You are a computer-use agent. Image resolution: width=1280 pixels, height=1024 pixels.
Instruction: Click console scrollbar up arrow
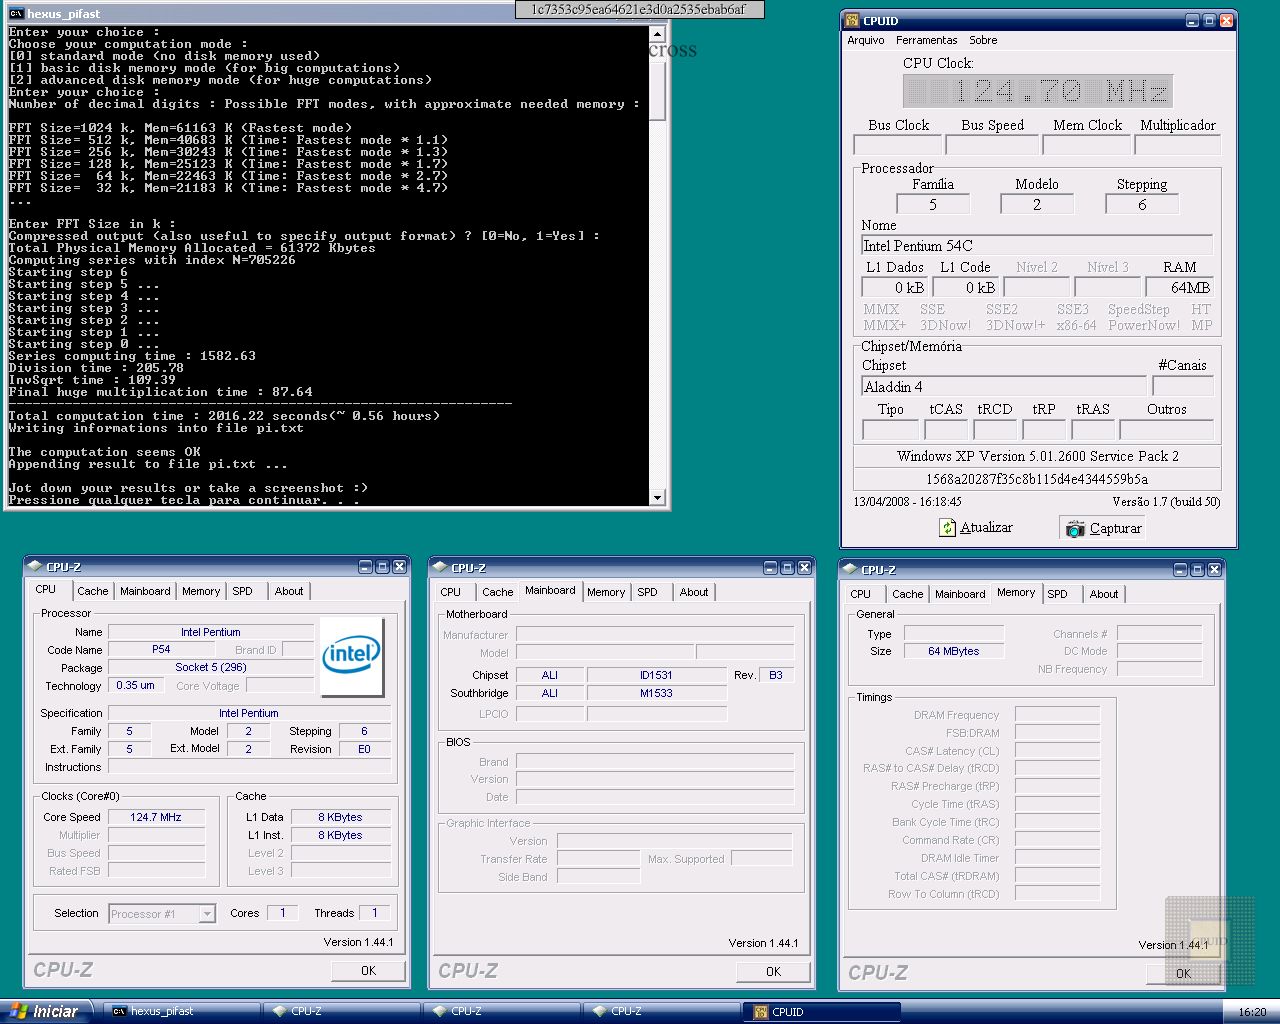tap(657, 33)
